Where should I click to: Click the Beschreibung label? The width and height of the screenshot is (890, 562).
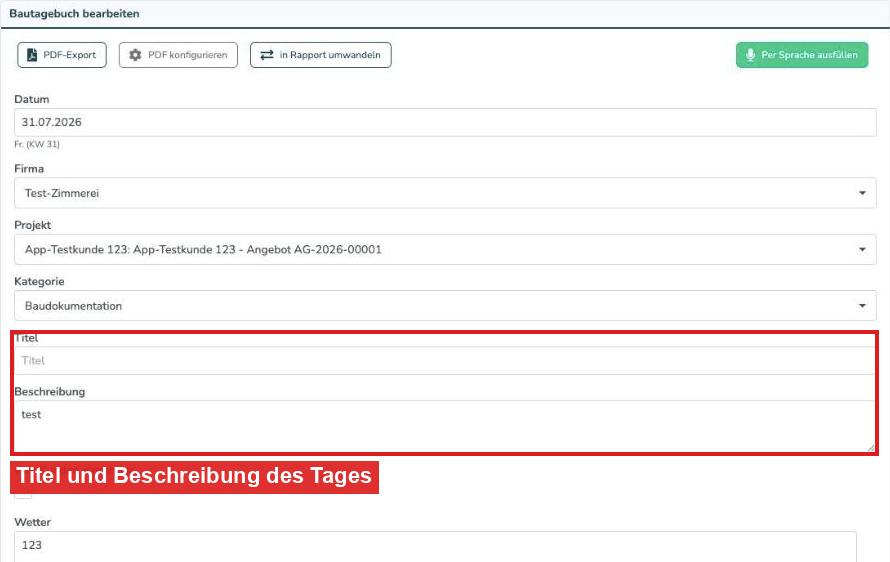[x=50, y=392]
